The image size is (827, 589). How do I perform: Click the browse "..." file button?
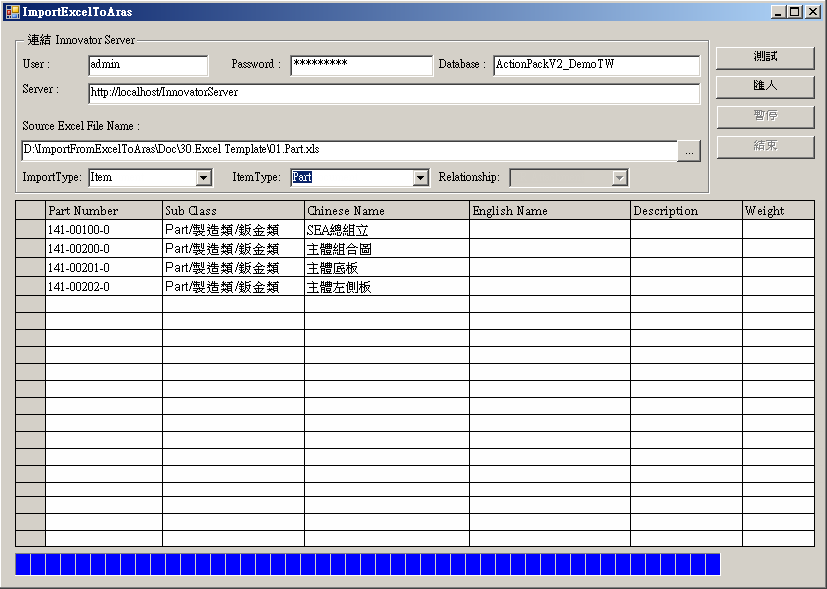[689, 151]
